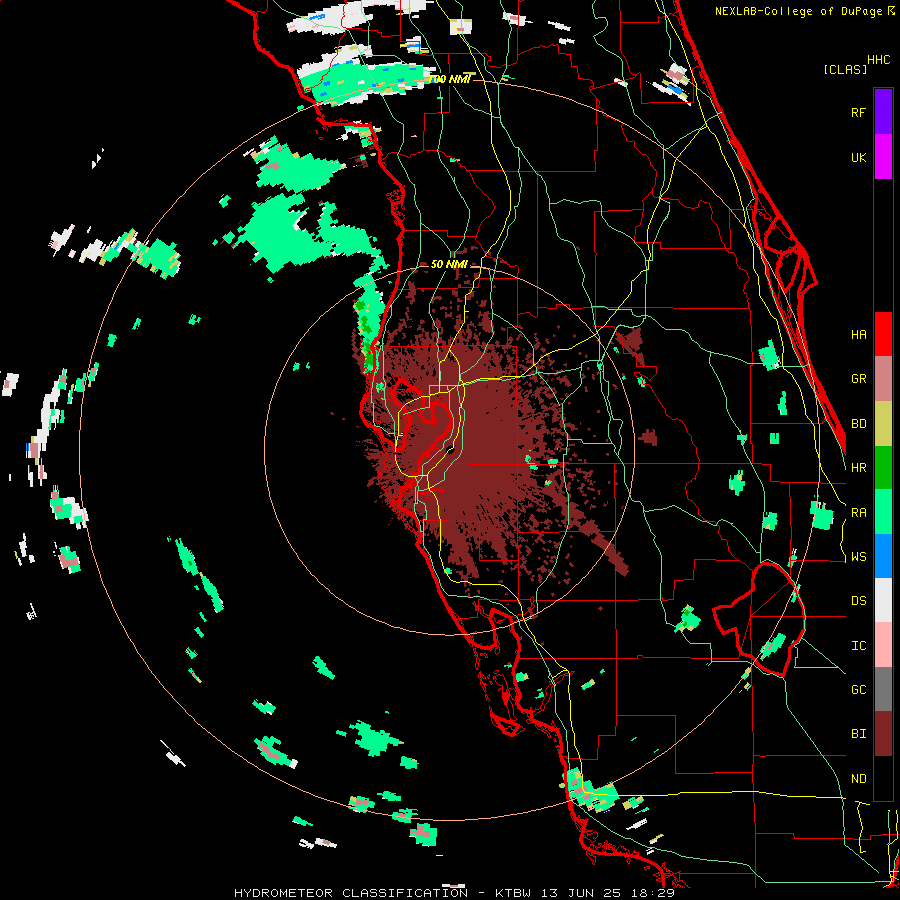Click the RA legend label
900x900 pixels.
coord(858,512)
